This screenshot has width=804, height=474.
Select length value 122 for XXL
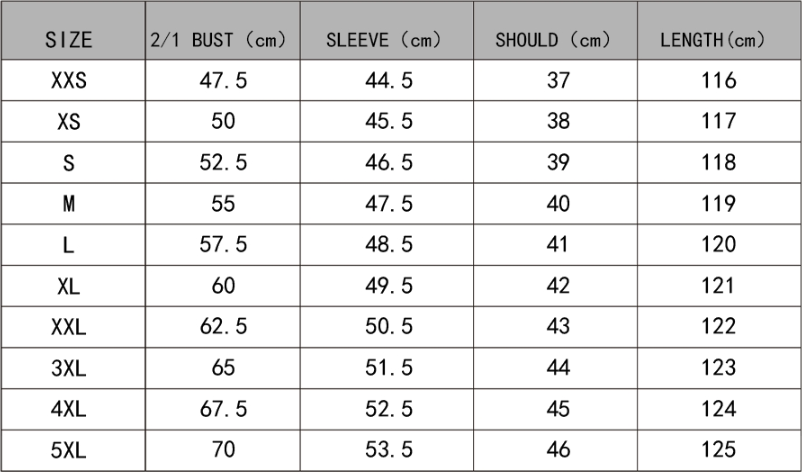718,327
